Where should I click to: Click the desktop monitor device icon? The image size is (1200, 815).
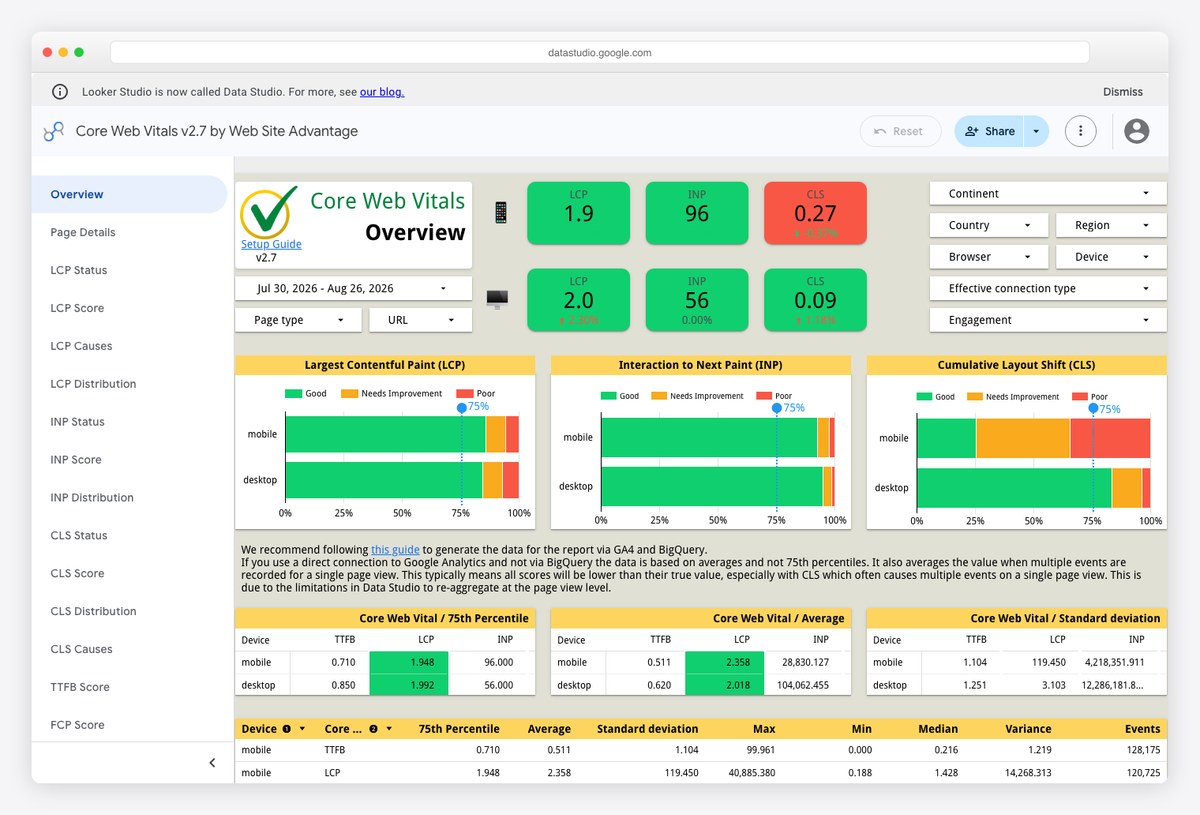pyautogui.click(x=497, y=299)
